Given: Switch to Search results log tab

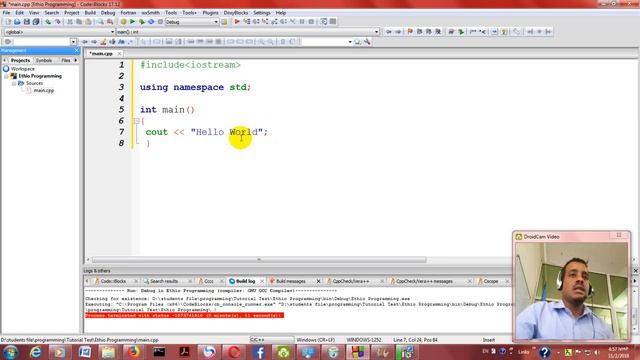Looking at the screenshot, I should (164, 281).
